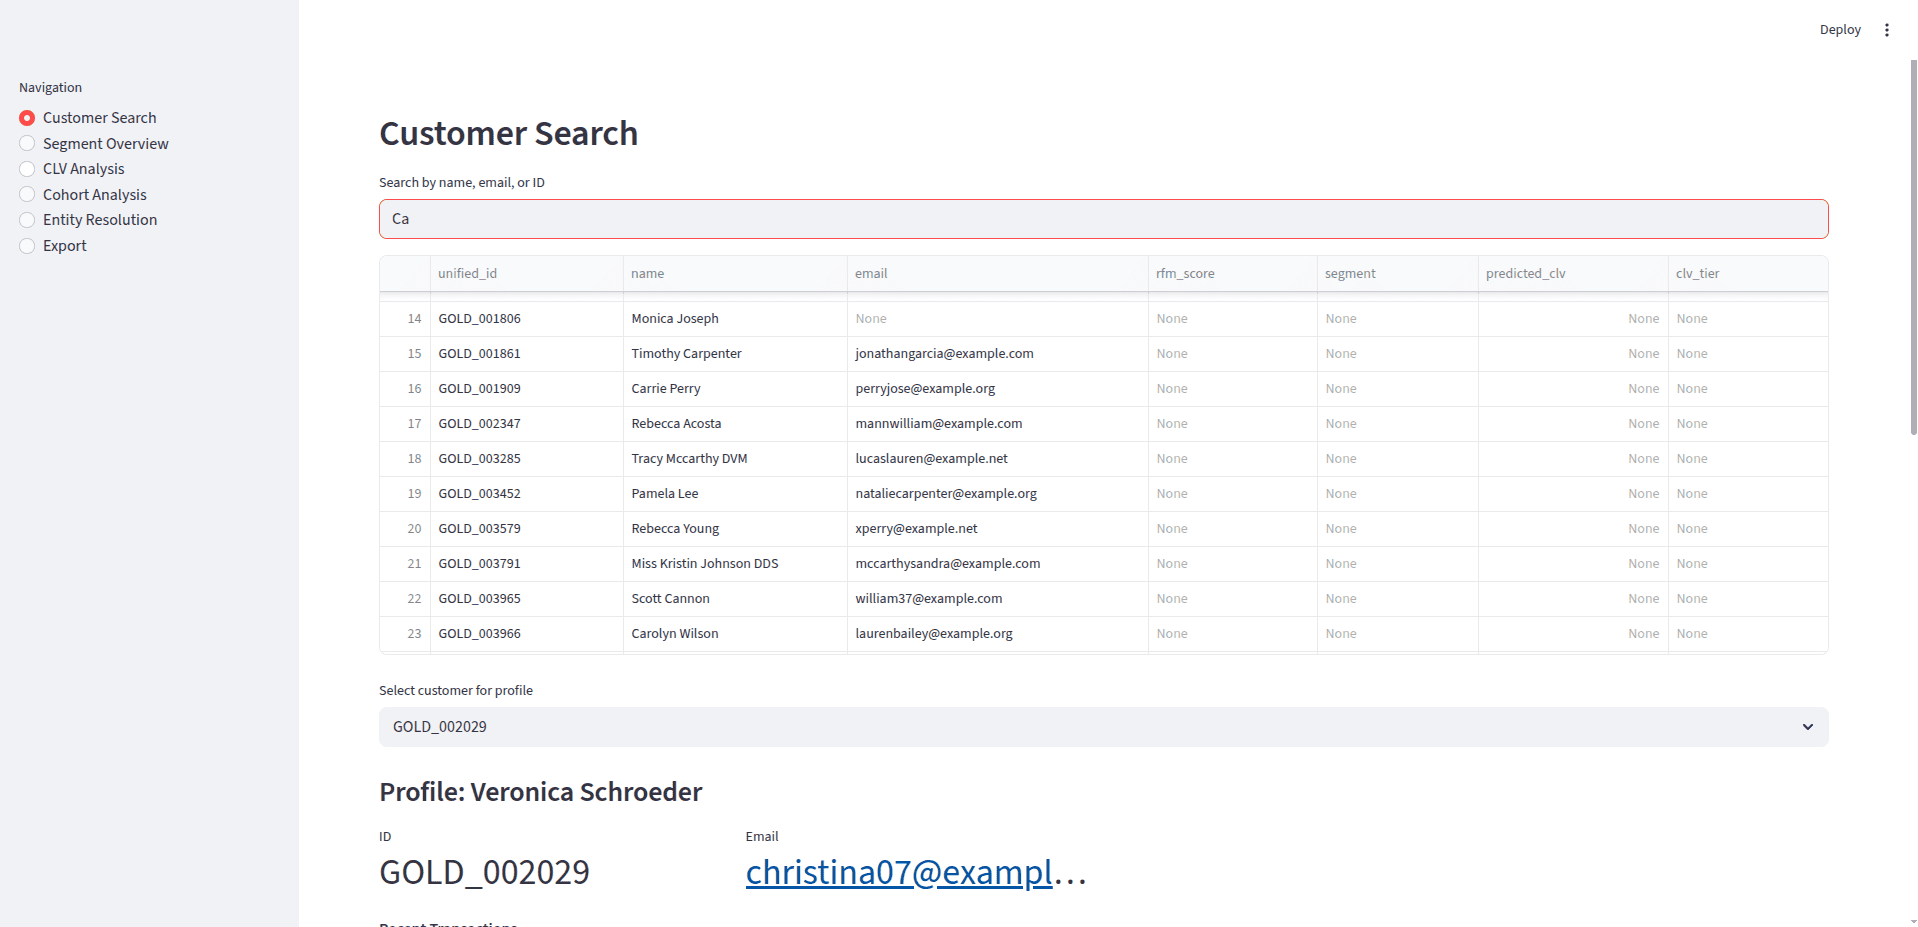
Task: Select Entity Resolution navigation option
Action: click(x=100, y=219)
